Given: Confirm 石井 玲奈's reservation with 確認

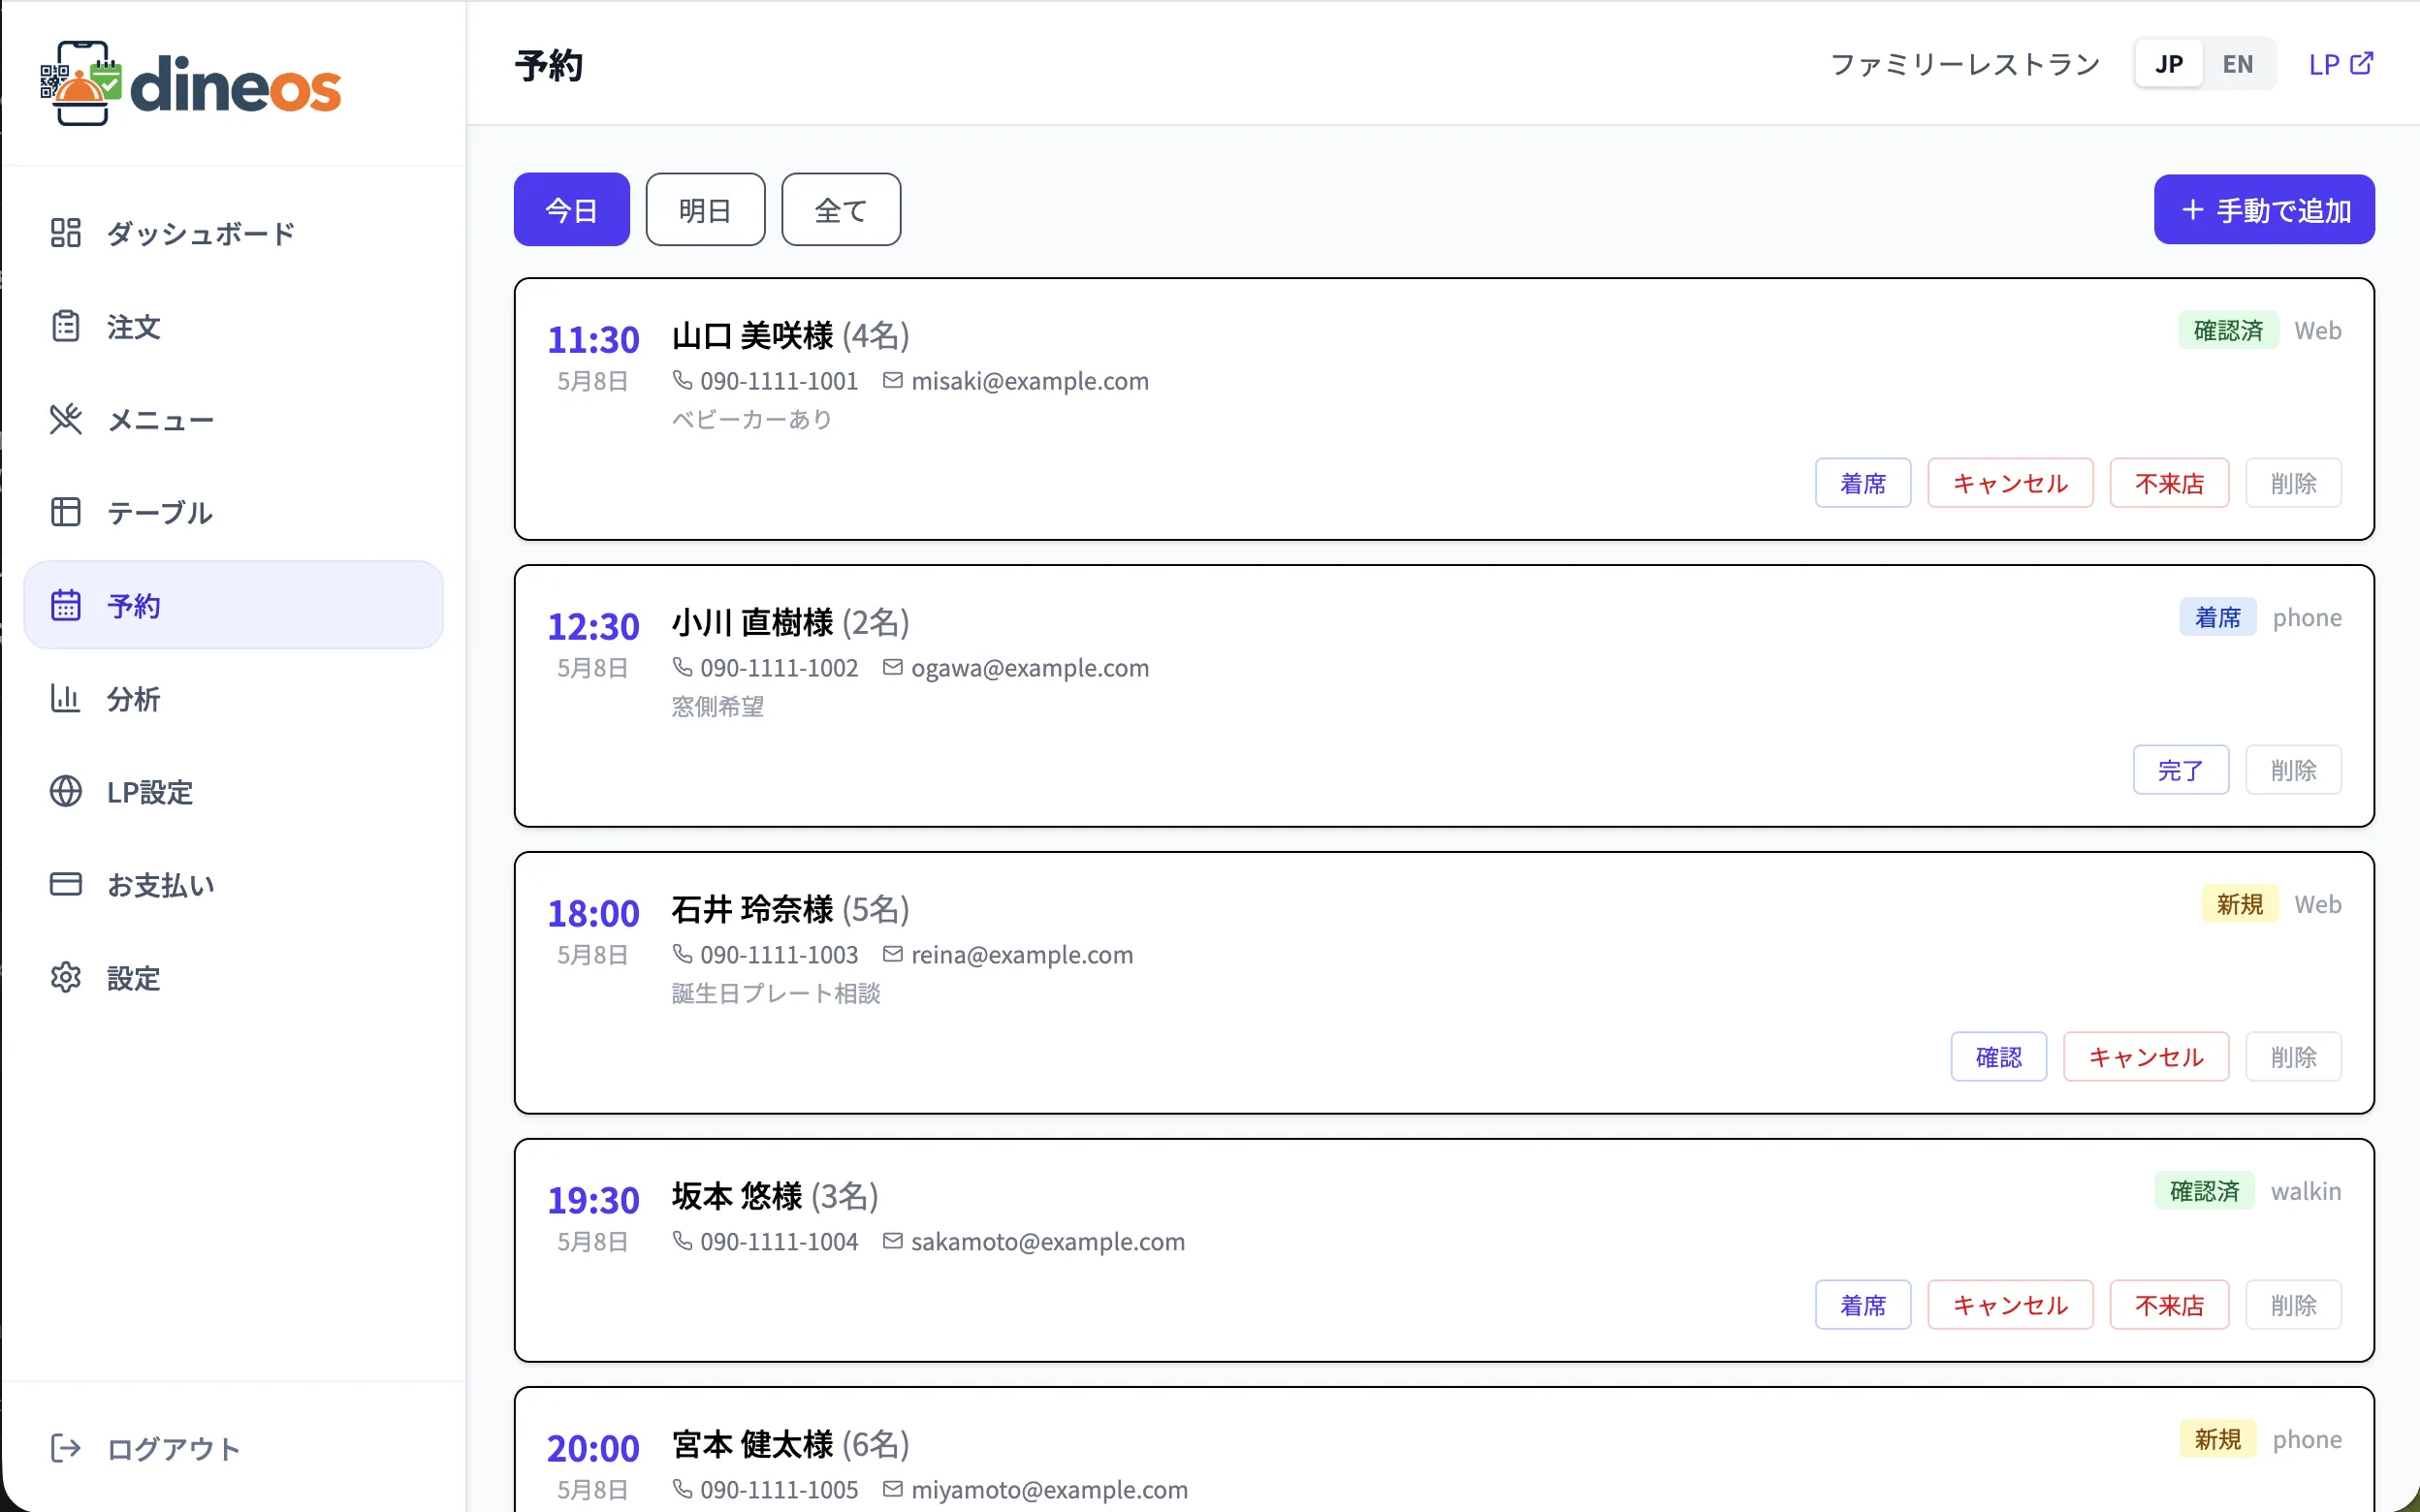Looking at the screenshot, I should point(1999,1057).
